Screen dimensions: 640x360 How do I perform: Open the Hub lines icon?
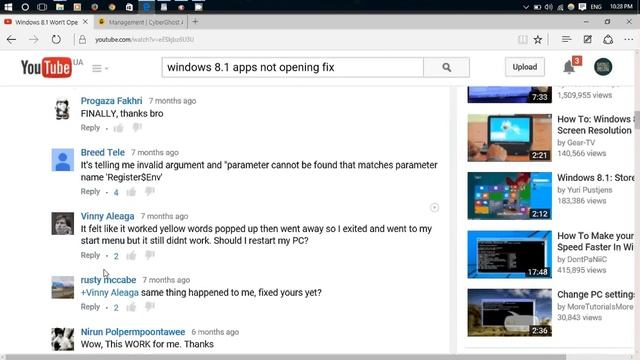tap(566, 40)
